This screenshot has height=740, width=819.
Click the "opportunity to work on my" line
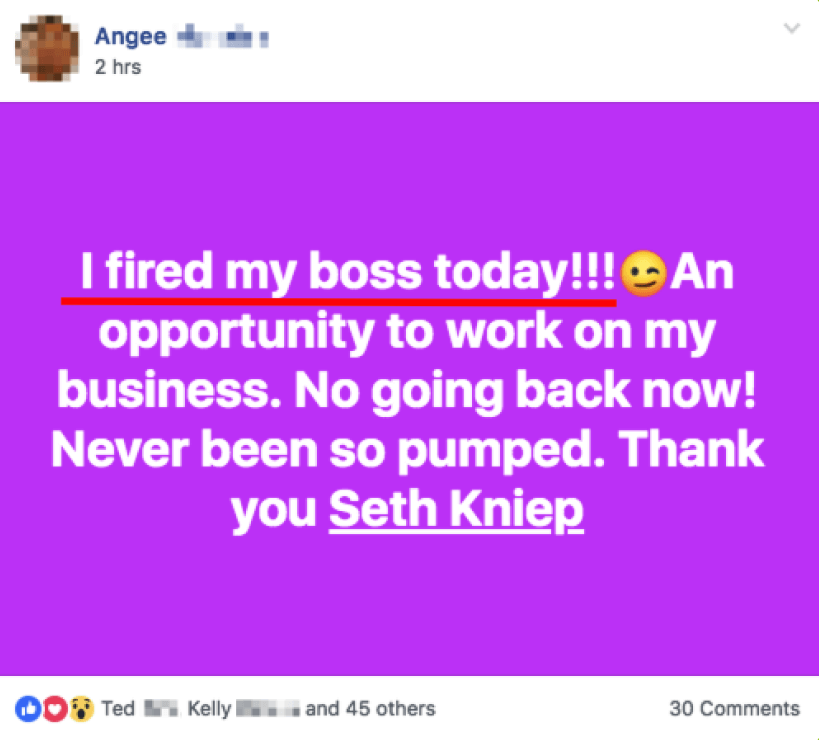point(408,333)
